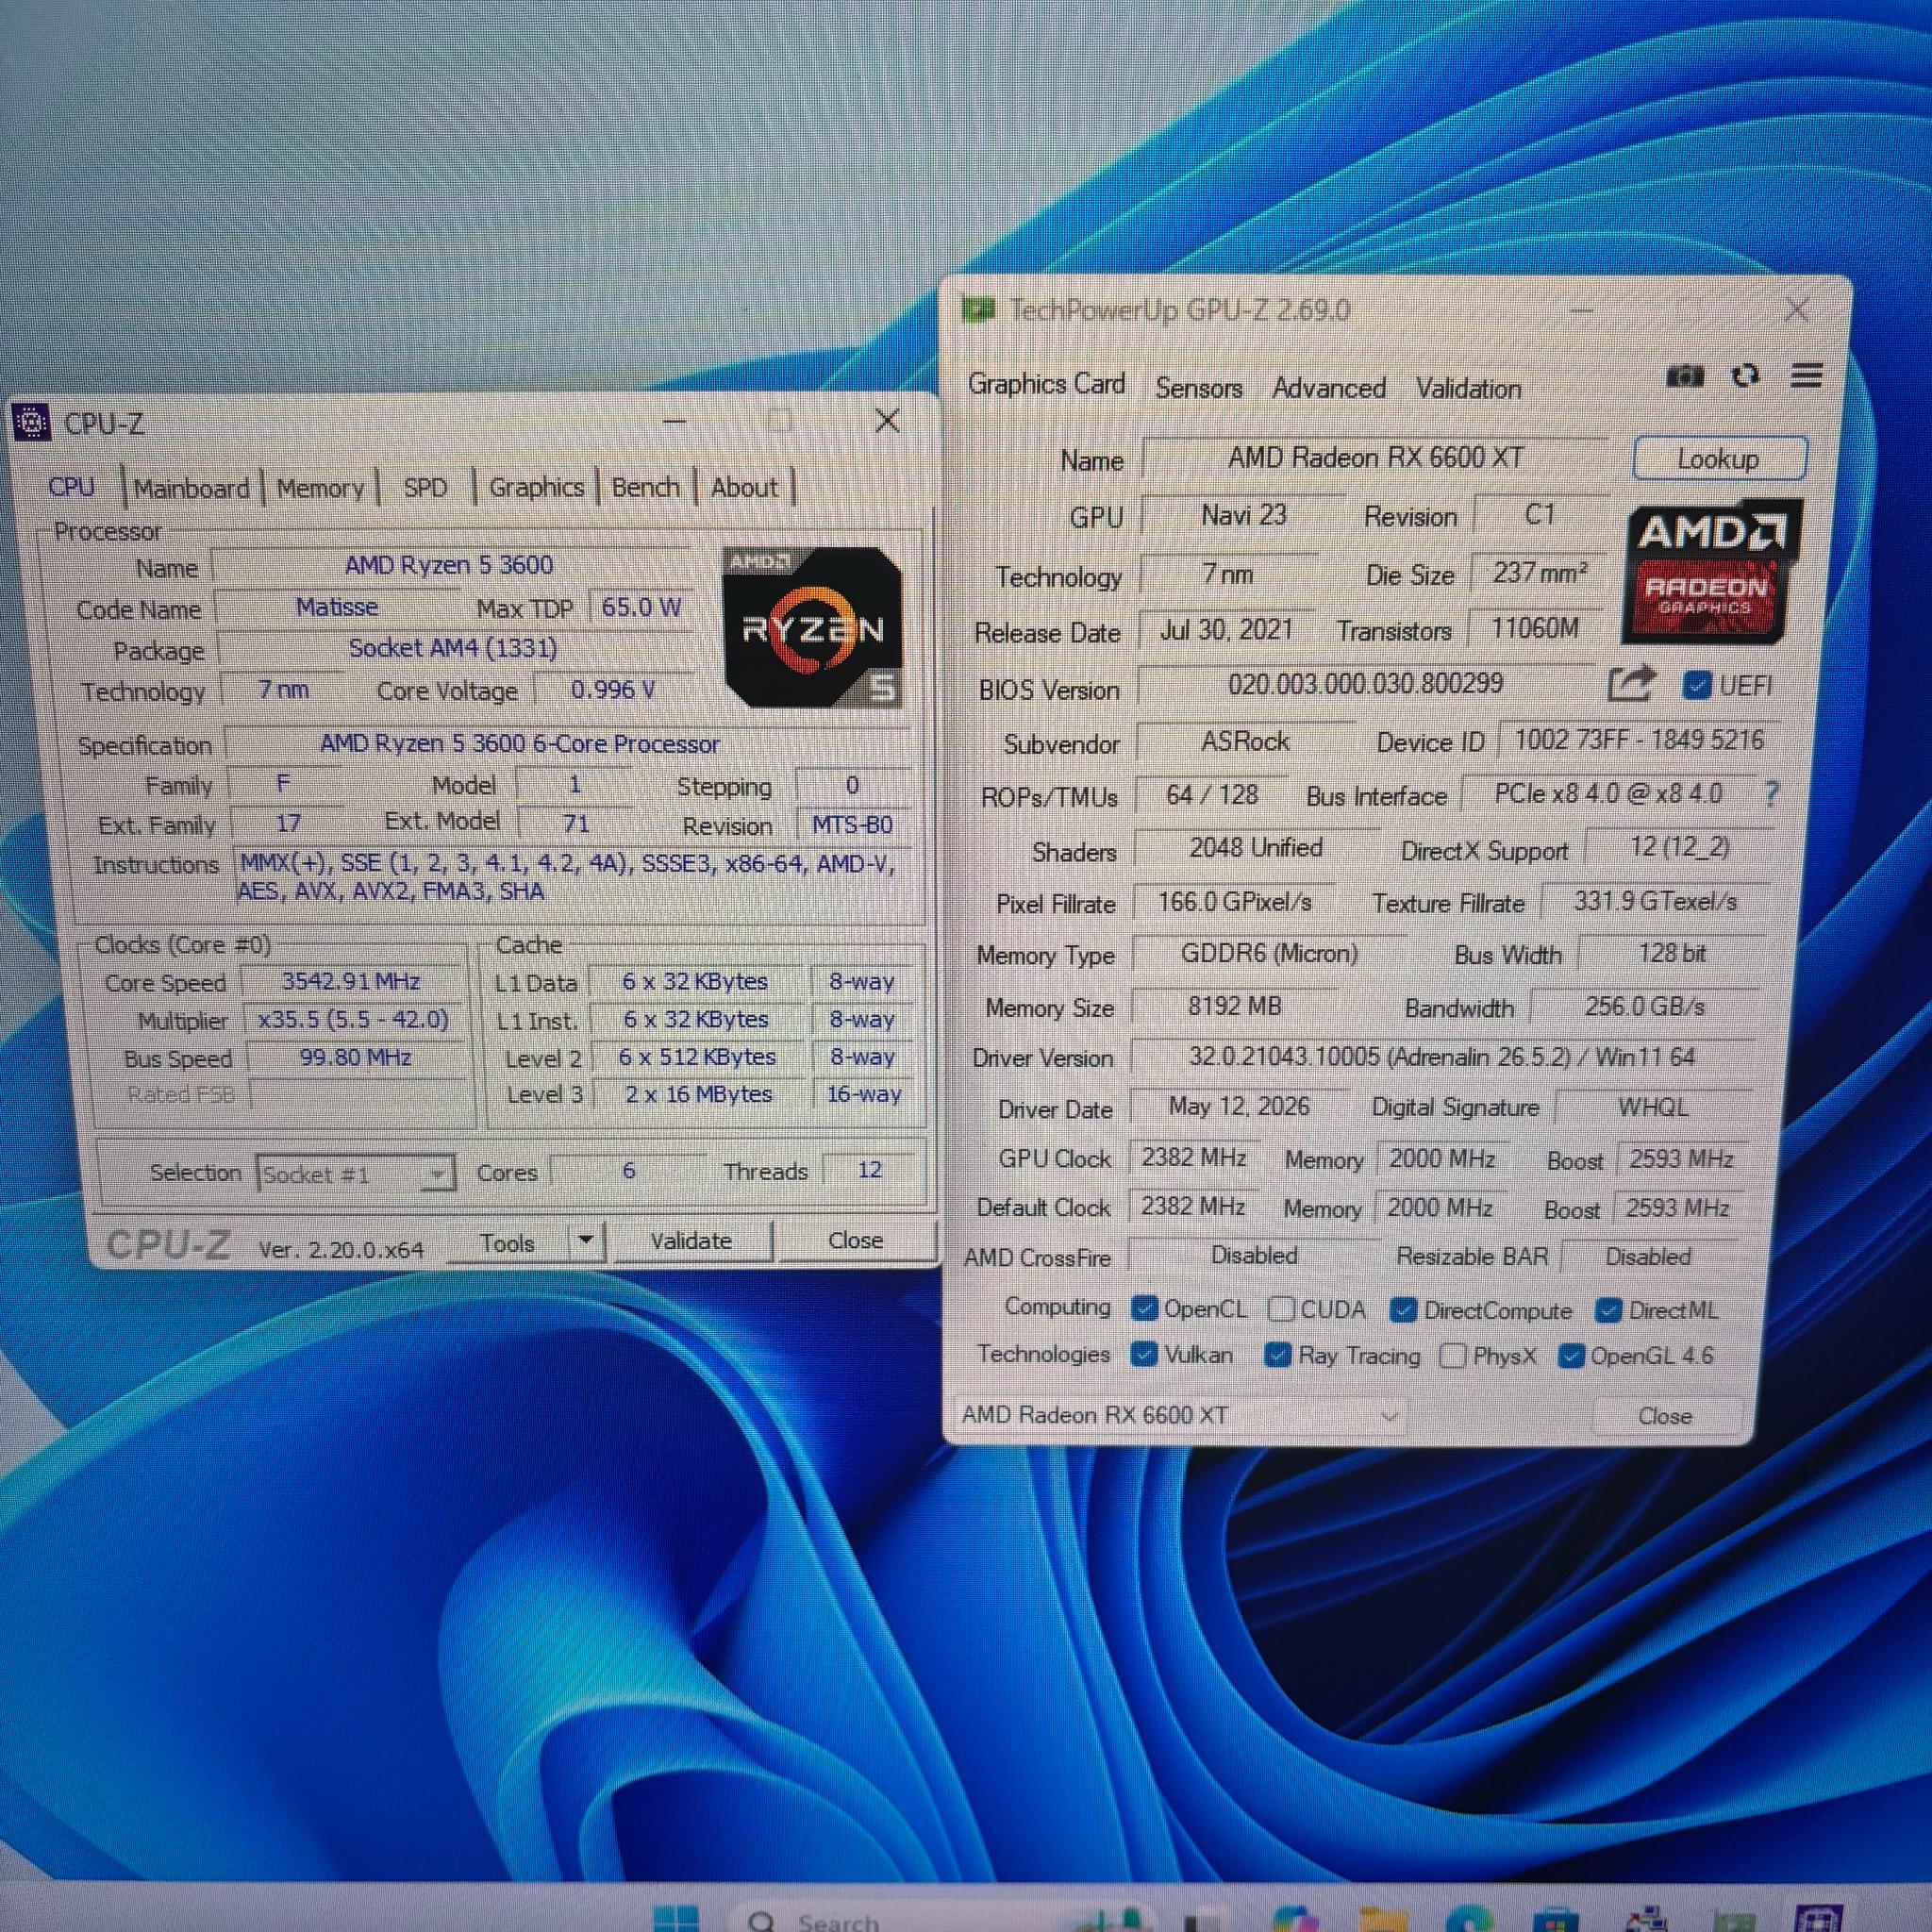The image size is (1932, 1932).
Task: Switch to the Advanced tab in GPU-Z
Action: 1328,388
